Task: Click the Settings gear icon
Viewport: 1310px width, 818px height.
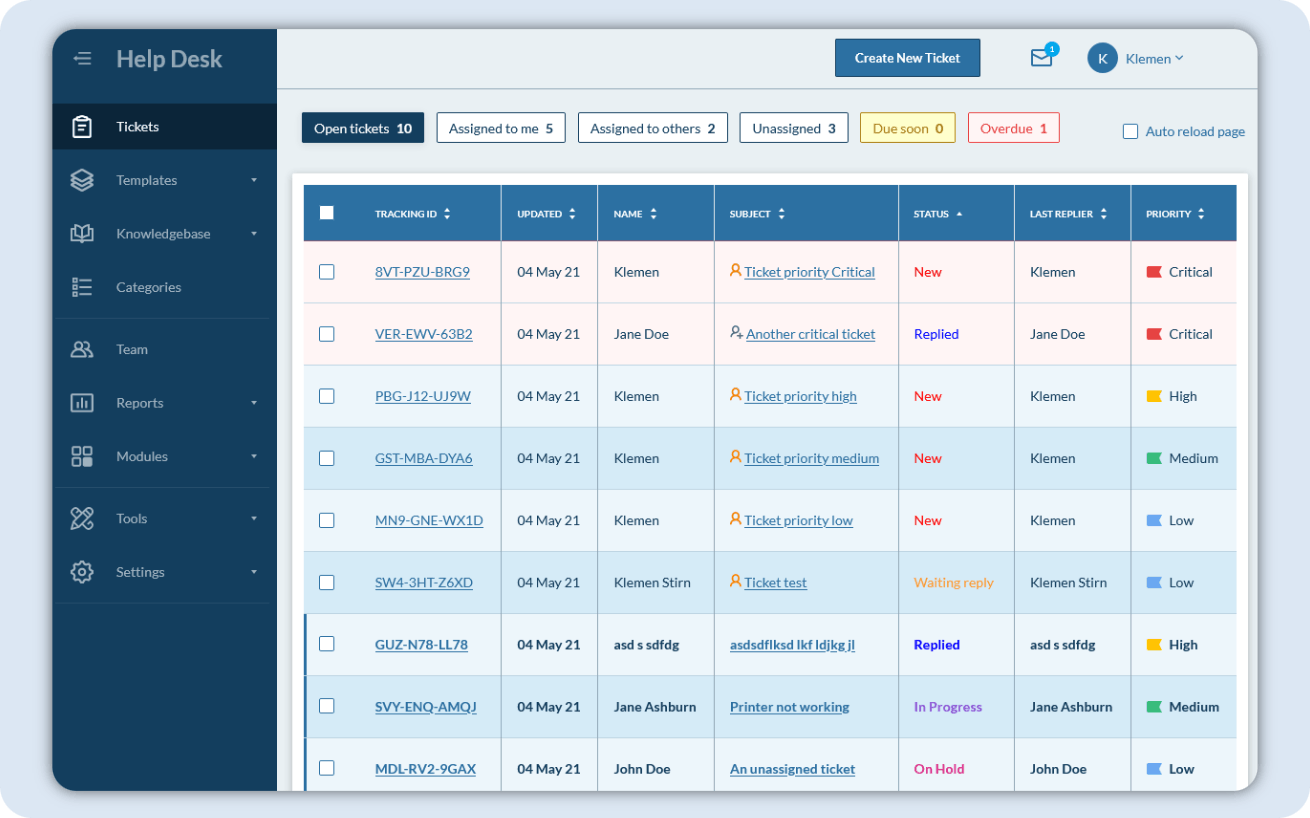Action: pos(82,572)
